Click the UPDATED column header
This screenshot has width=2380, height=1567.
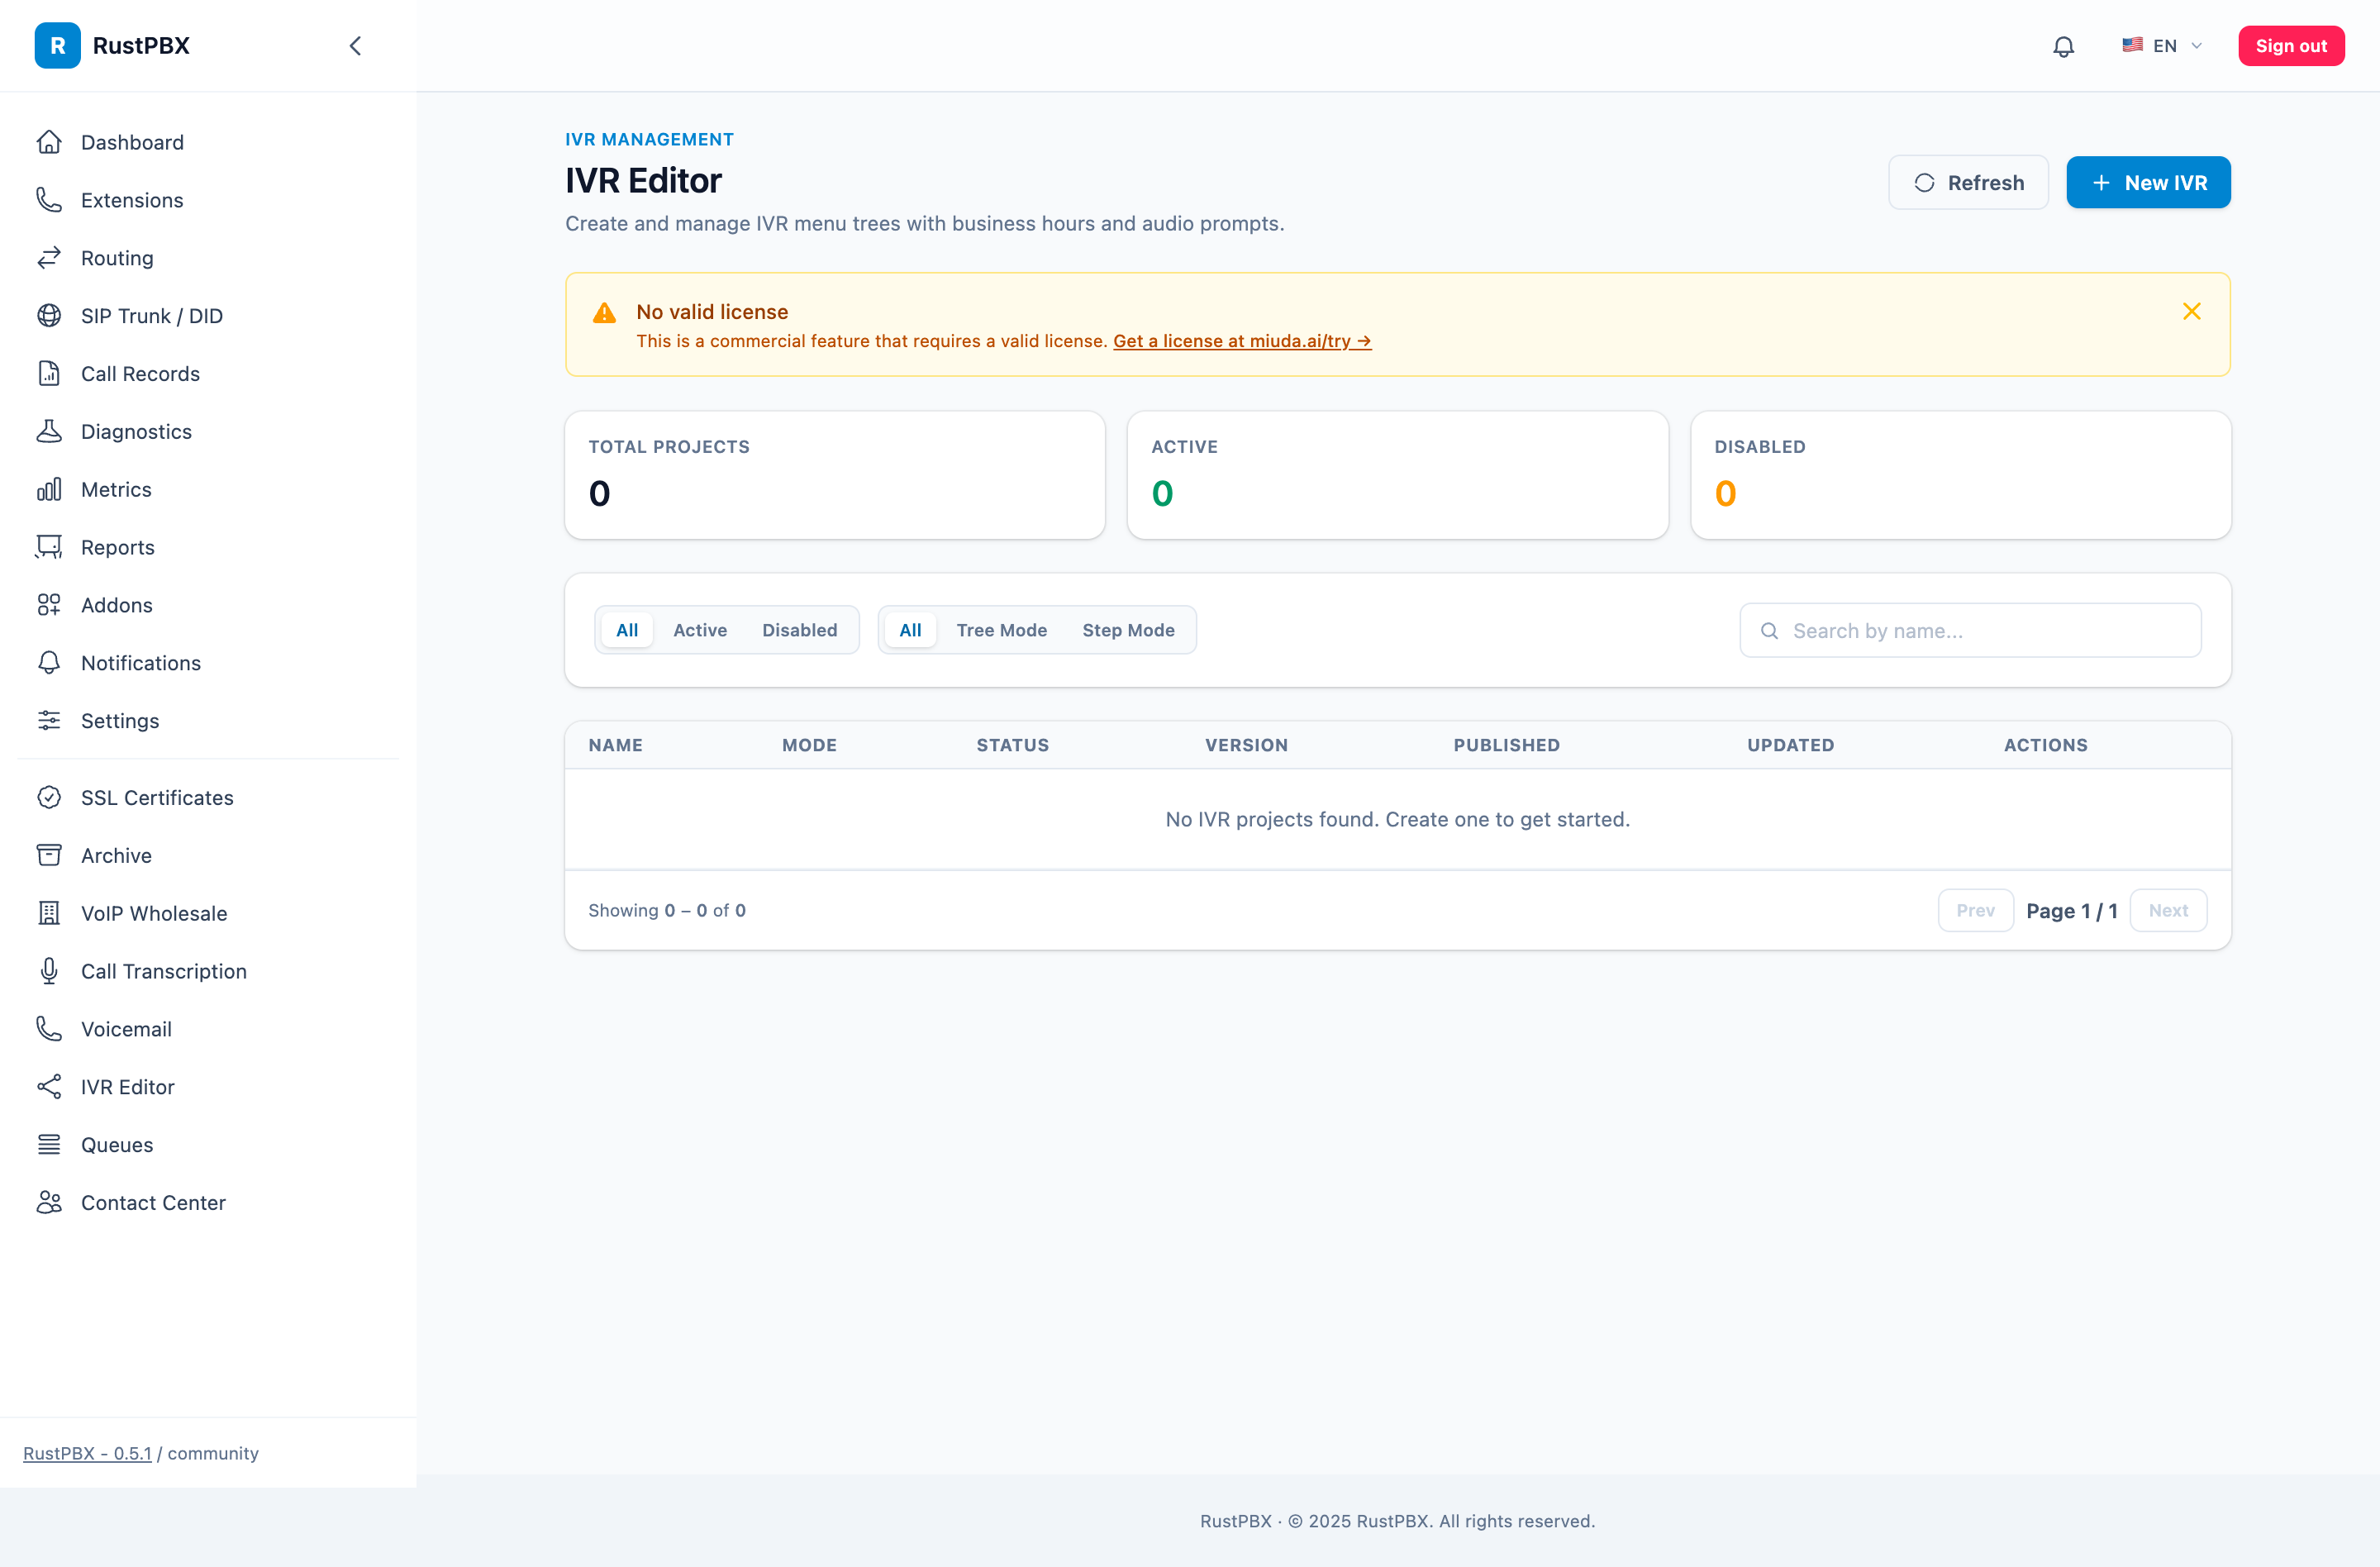pyautogui.click(x=1790, y=745)
